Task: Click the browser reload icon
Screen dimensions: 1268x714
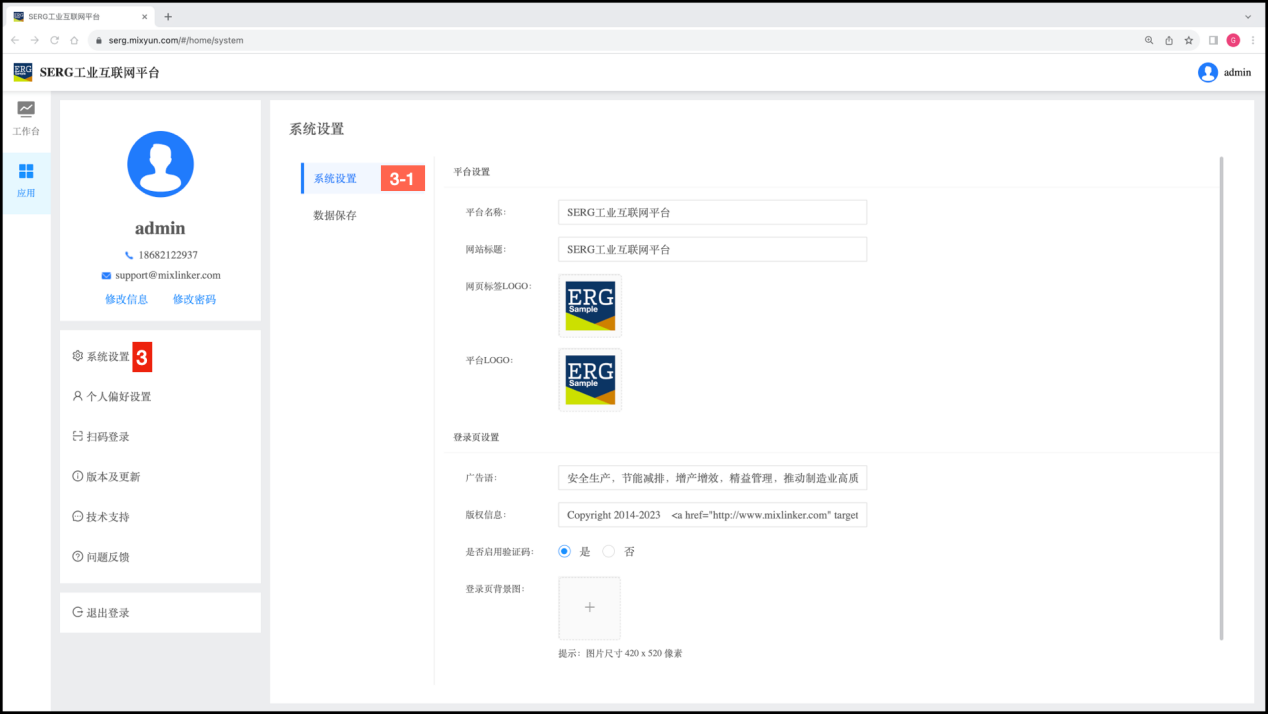Action: [x=55, y=40]
